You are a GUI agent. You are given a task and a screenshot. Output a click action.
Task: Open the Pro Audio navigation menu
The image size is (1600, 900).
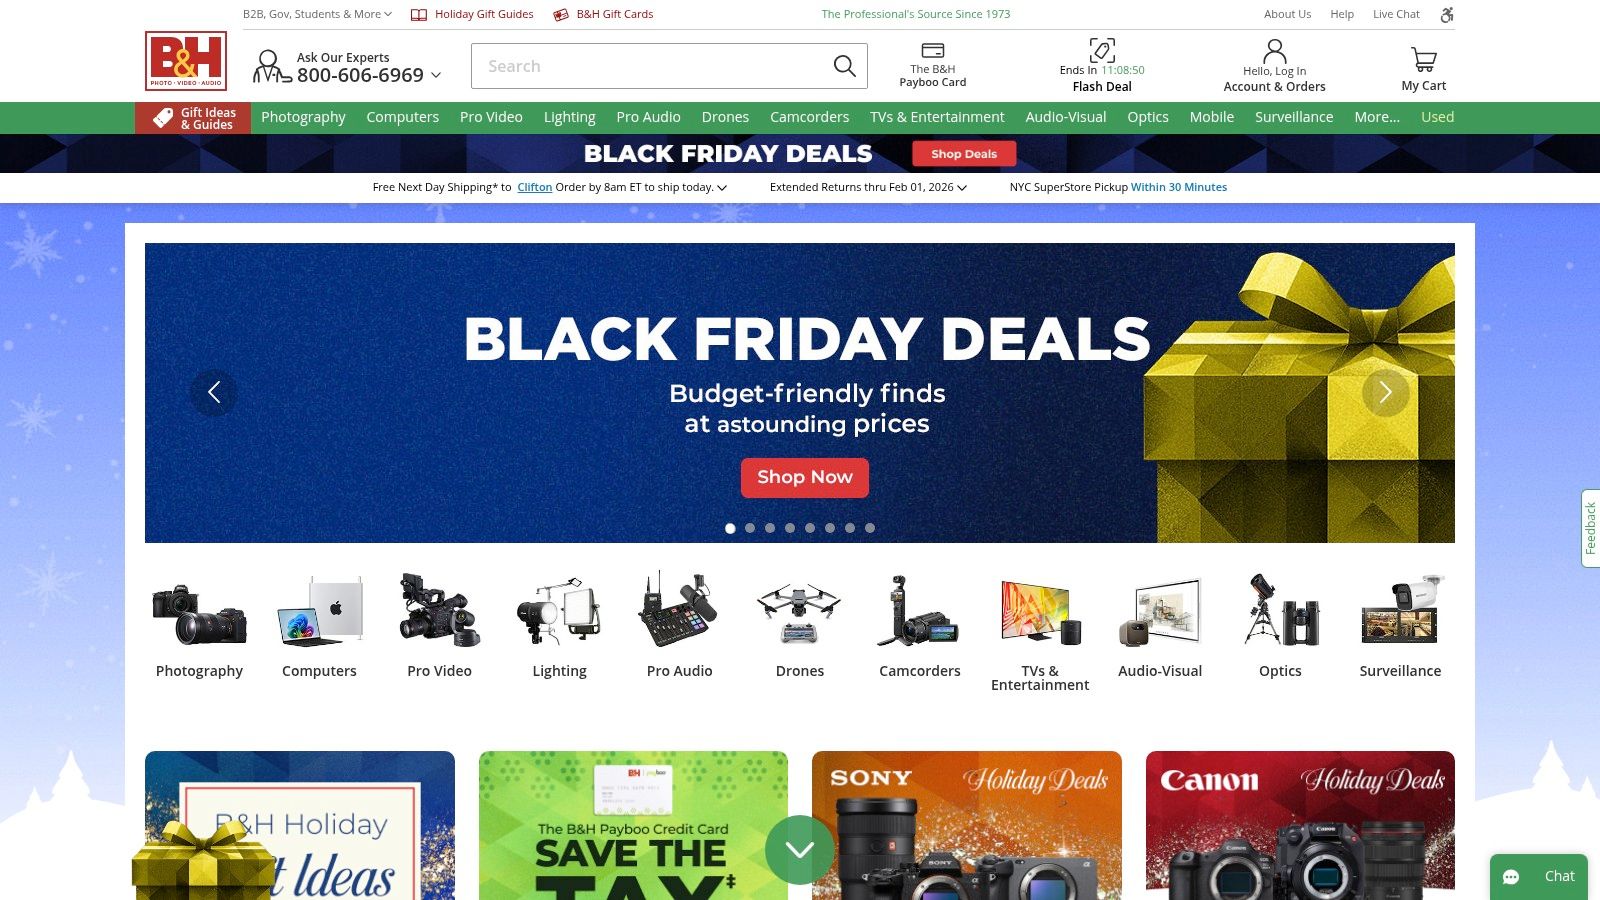[648, 117]
